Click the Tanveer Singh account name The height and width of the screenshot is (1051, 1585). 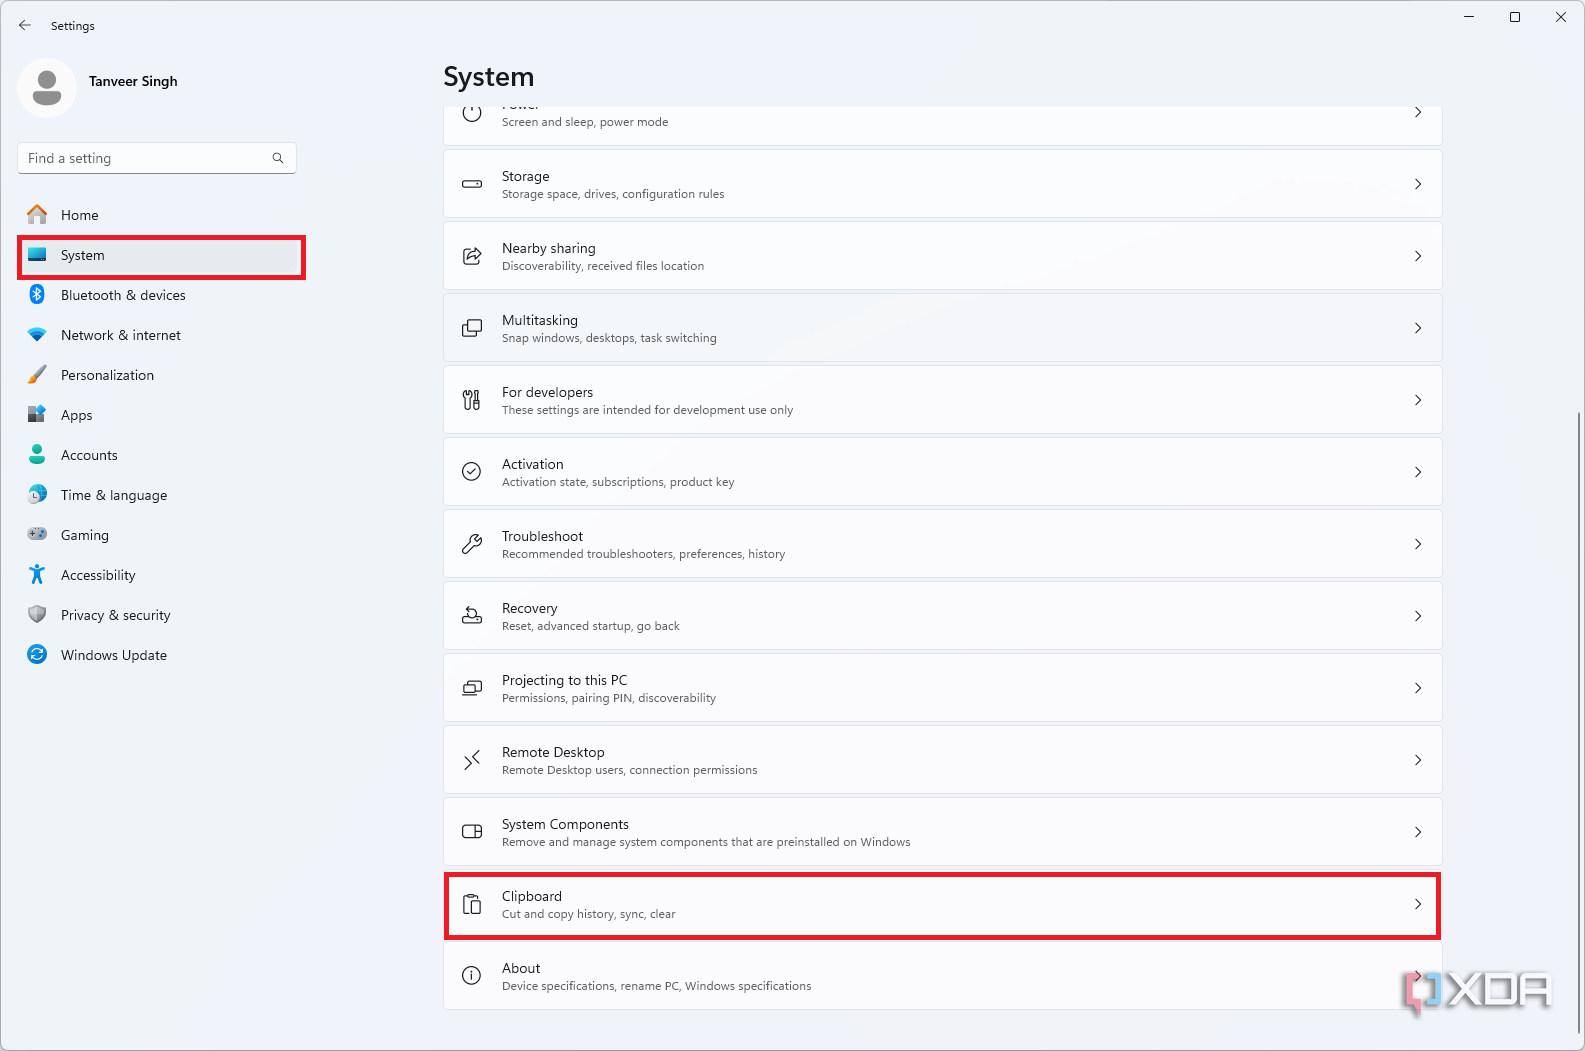coord(133,81)
